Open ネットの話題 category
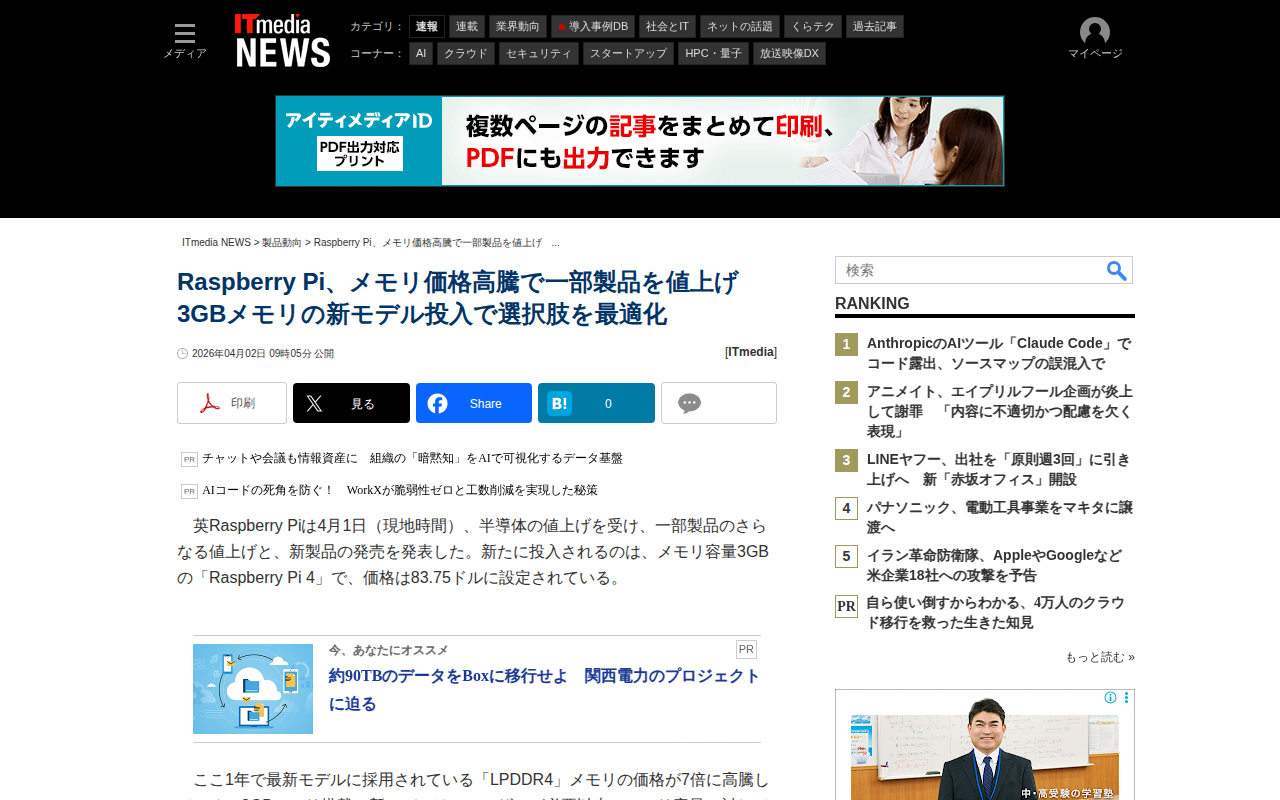1280x800 pixels. pyautogui.click(x=740, y=27)
